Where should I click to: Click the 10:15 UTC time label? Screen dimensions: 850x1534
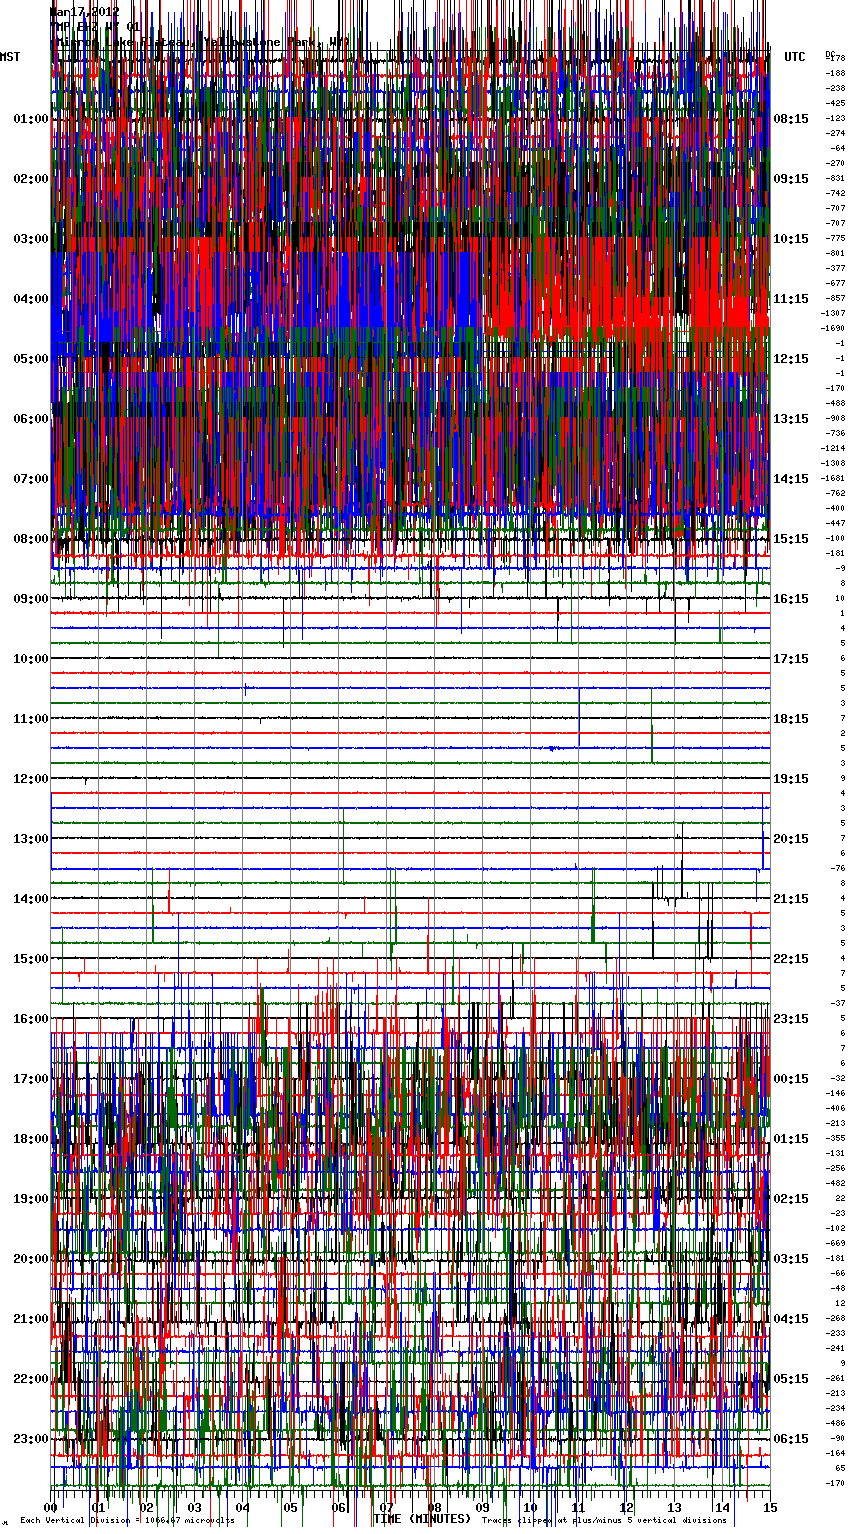(791, 239)
